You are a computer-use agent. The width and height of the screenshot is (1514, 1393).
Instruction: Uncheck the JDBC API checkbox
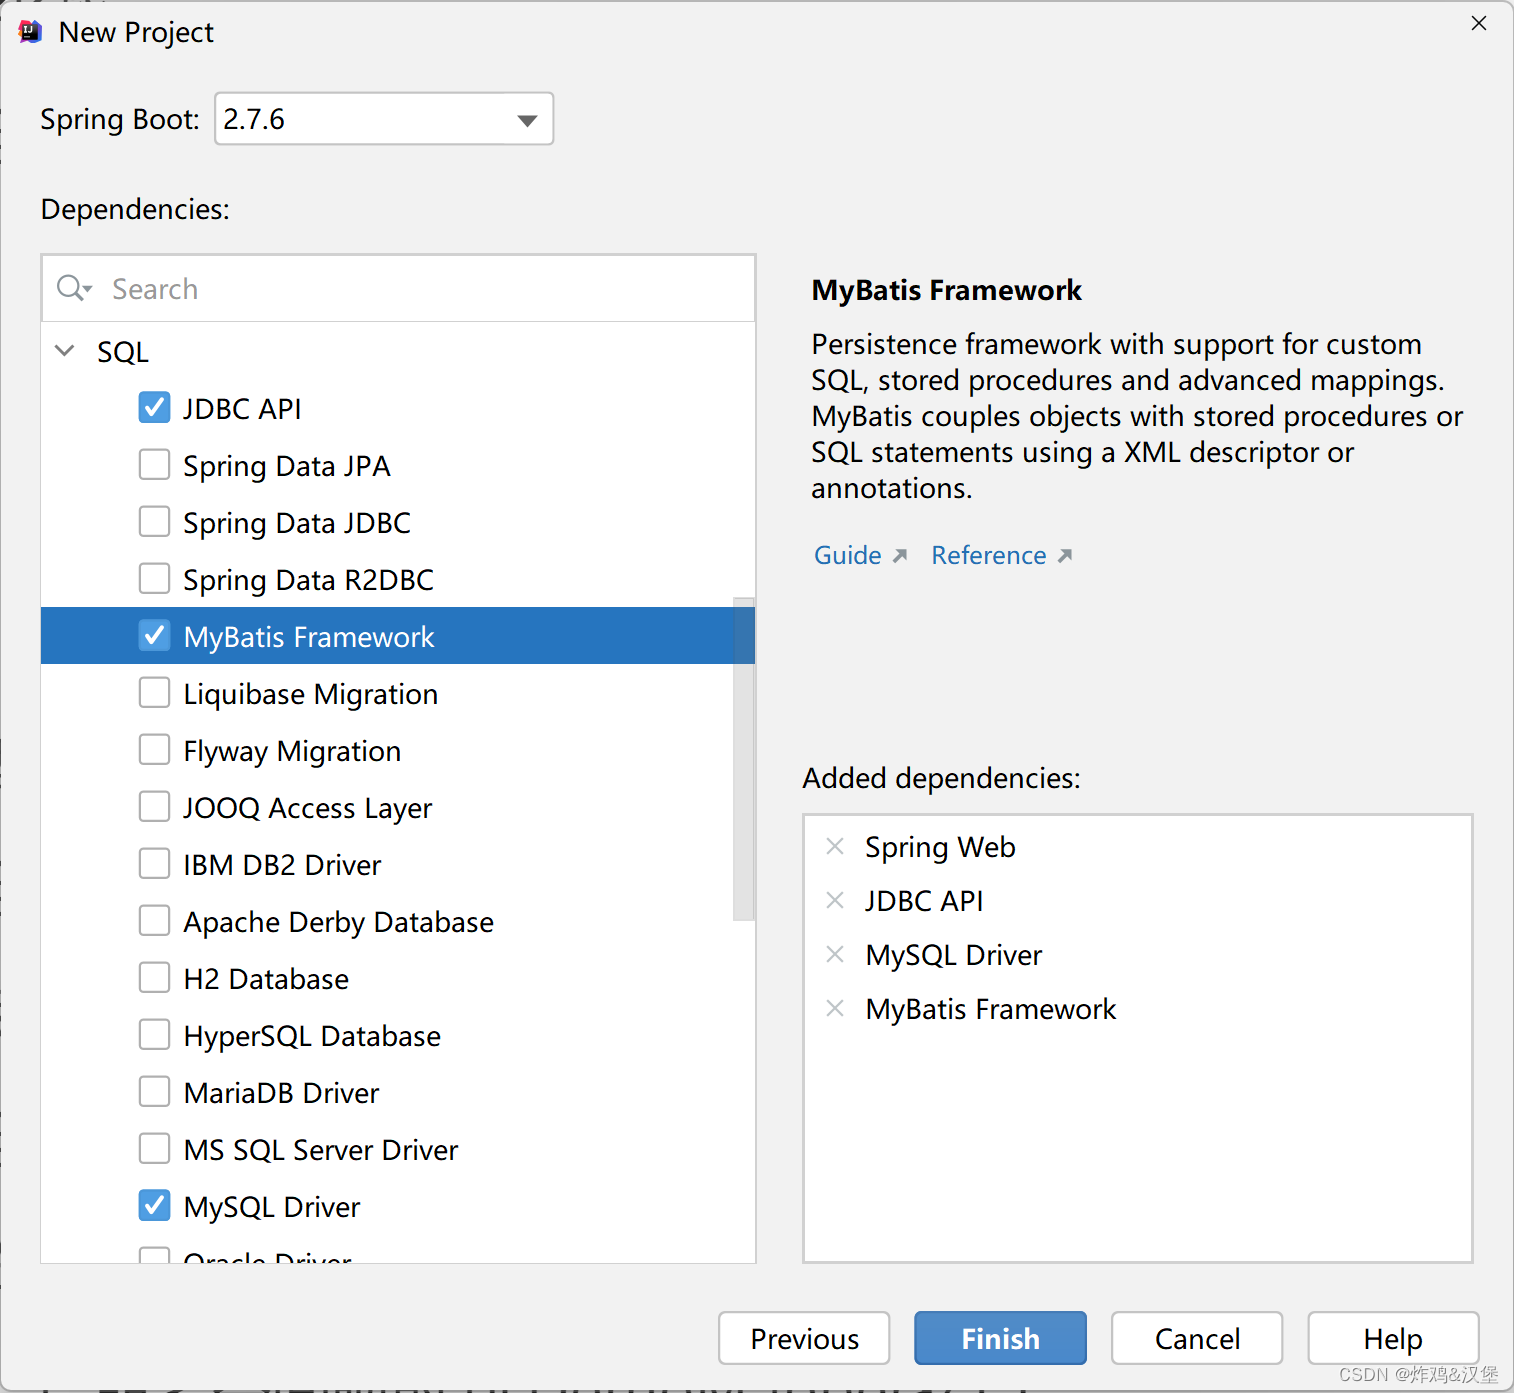pos(154,408)
